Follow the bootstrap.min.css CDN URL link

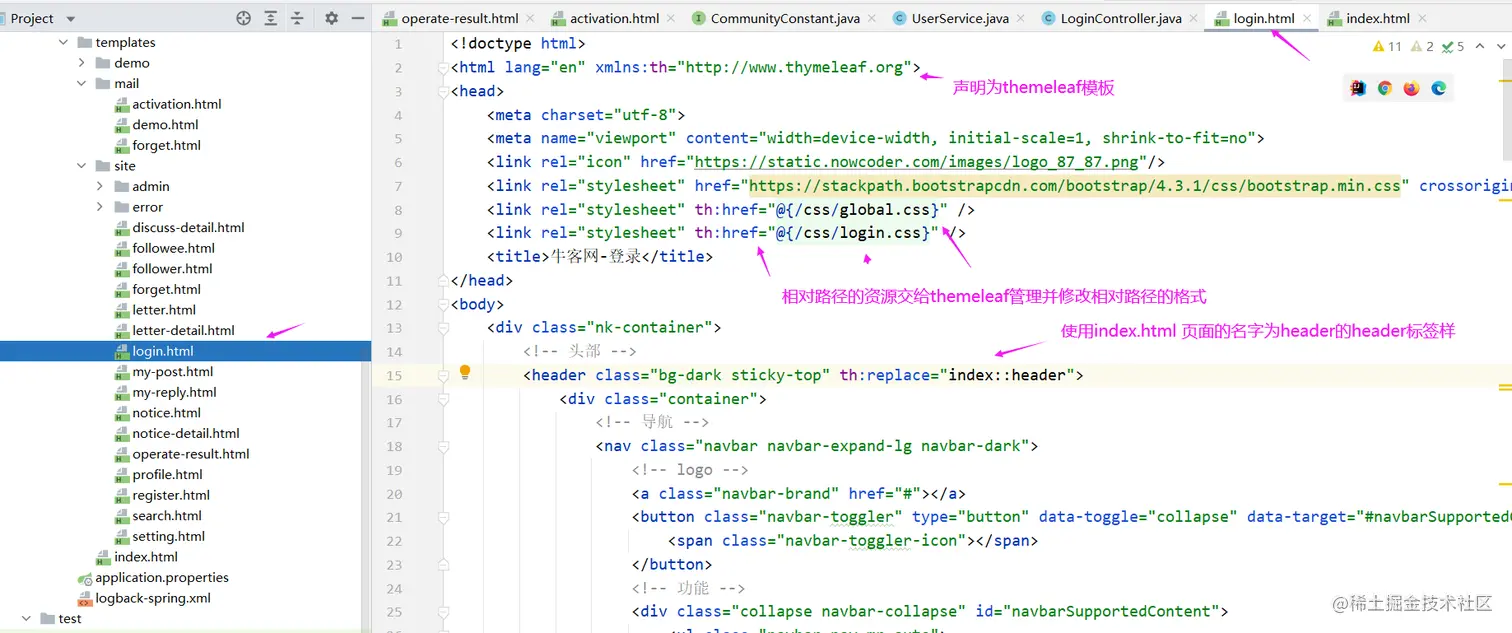[x=1075, y=186]
